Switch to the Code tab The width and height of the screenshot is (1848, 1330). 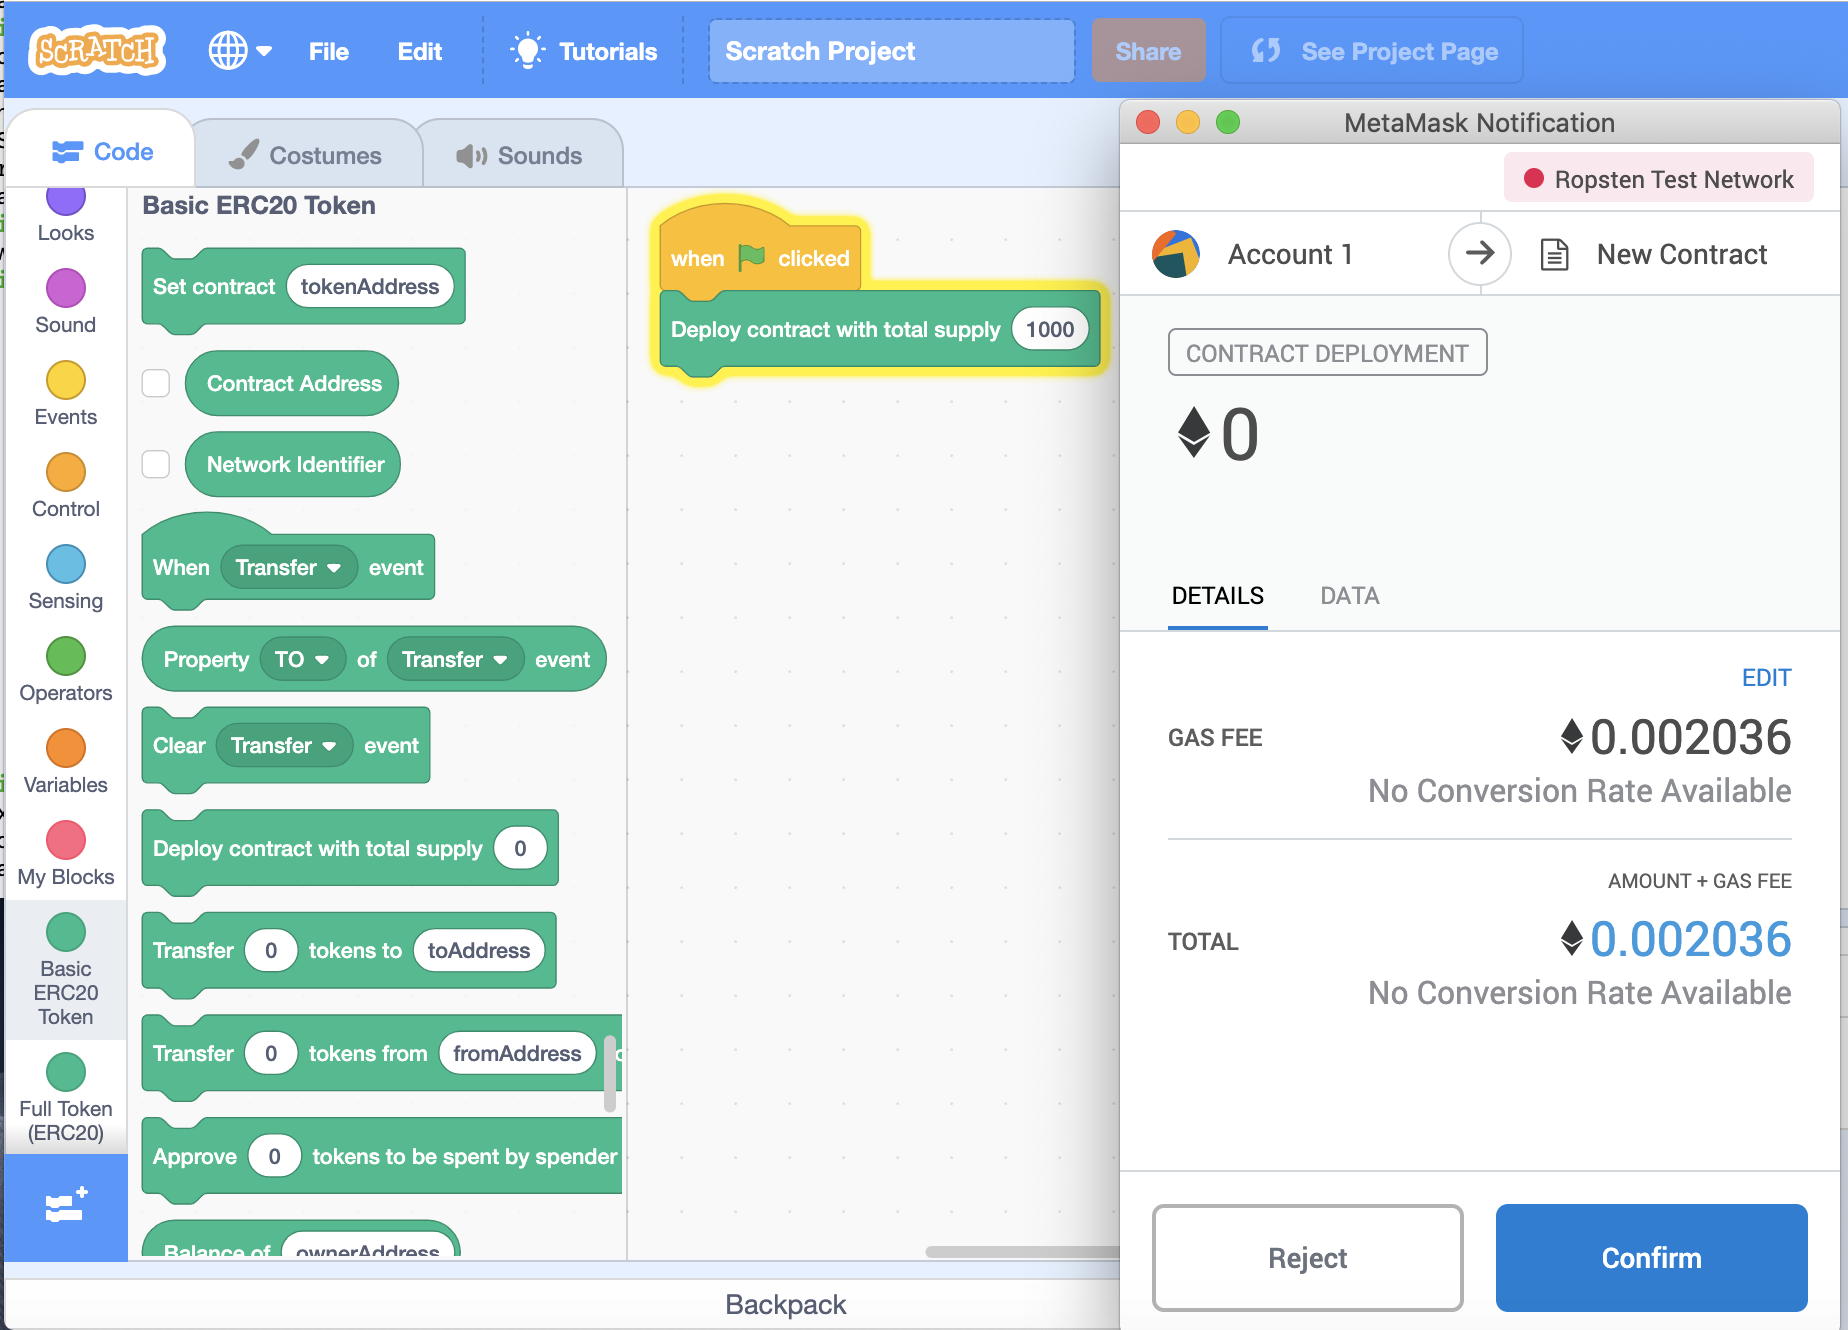102,152
